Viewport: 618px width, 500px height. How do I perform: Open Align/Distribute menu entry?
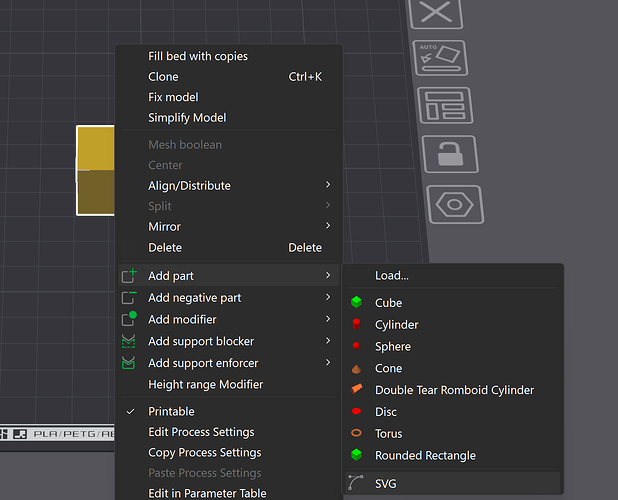pos(189,186)
